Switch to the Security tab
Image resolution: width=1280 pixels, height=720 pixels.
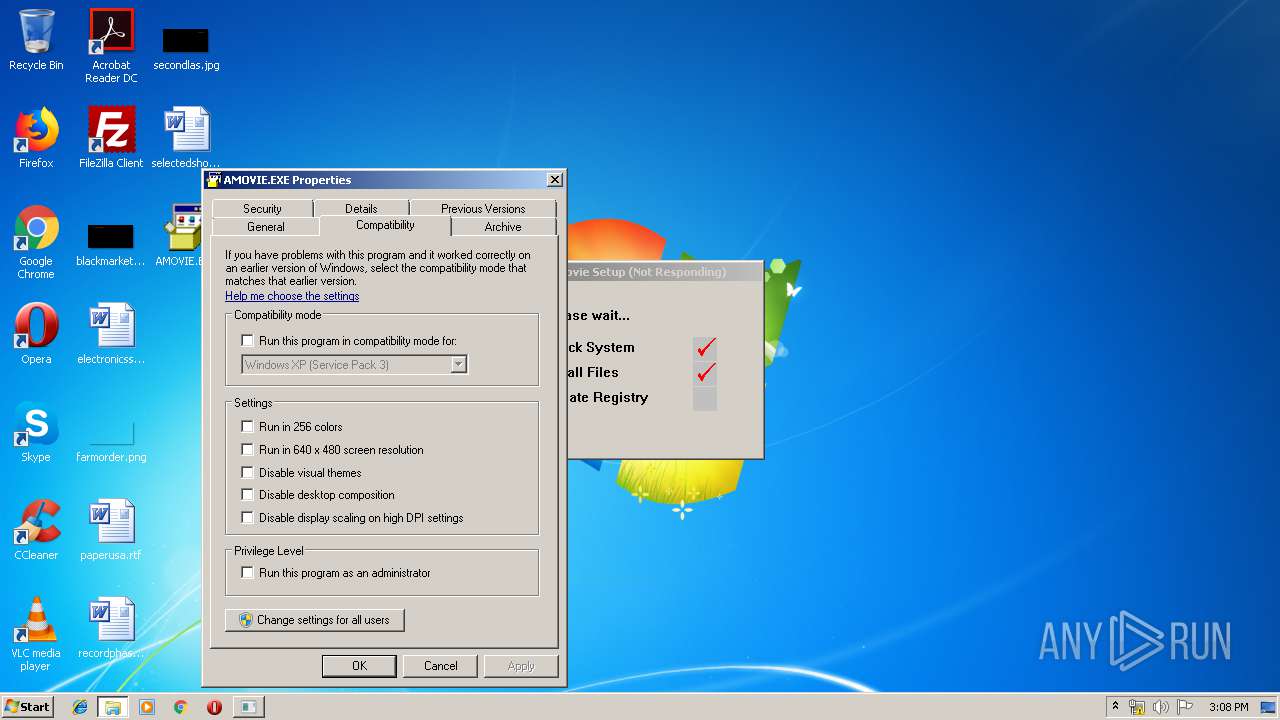262,209
